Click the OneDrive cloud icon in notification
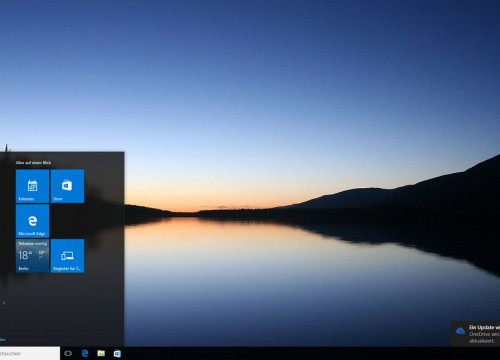Viewport: 500px width, 360px height. (x=460, y=331)
